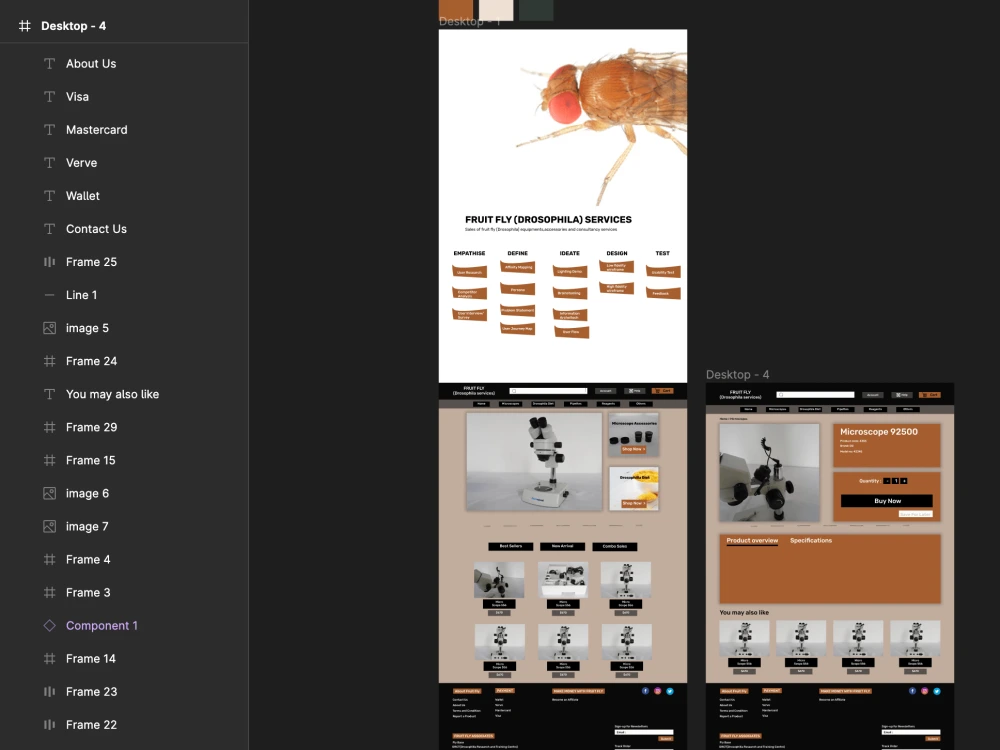Screen dimensions: 1000x750
Task: Click the text-layer icon beside Mastercard
Action: 49,130
